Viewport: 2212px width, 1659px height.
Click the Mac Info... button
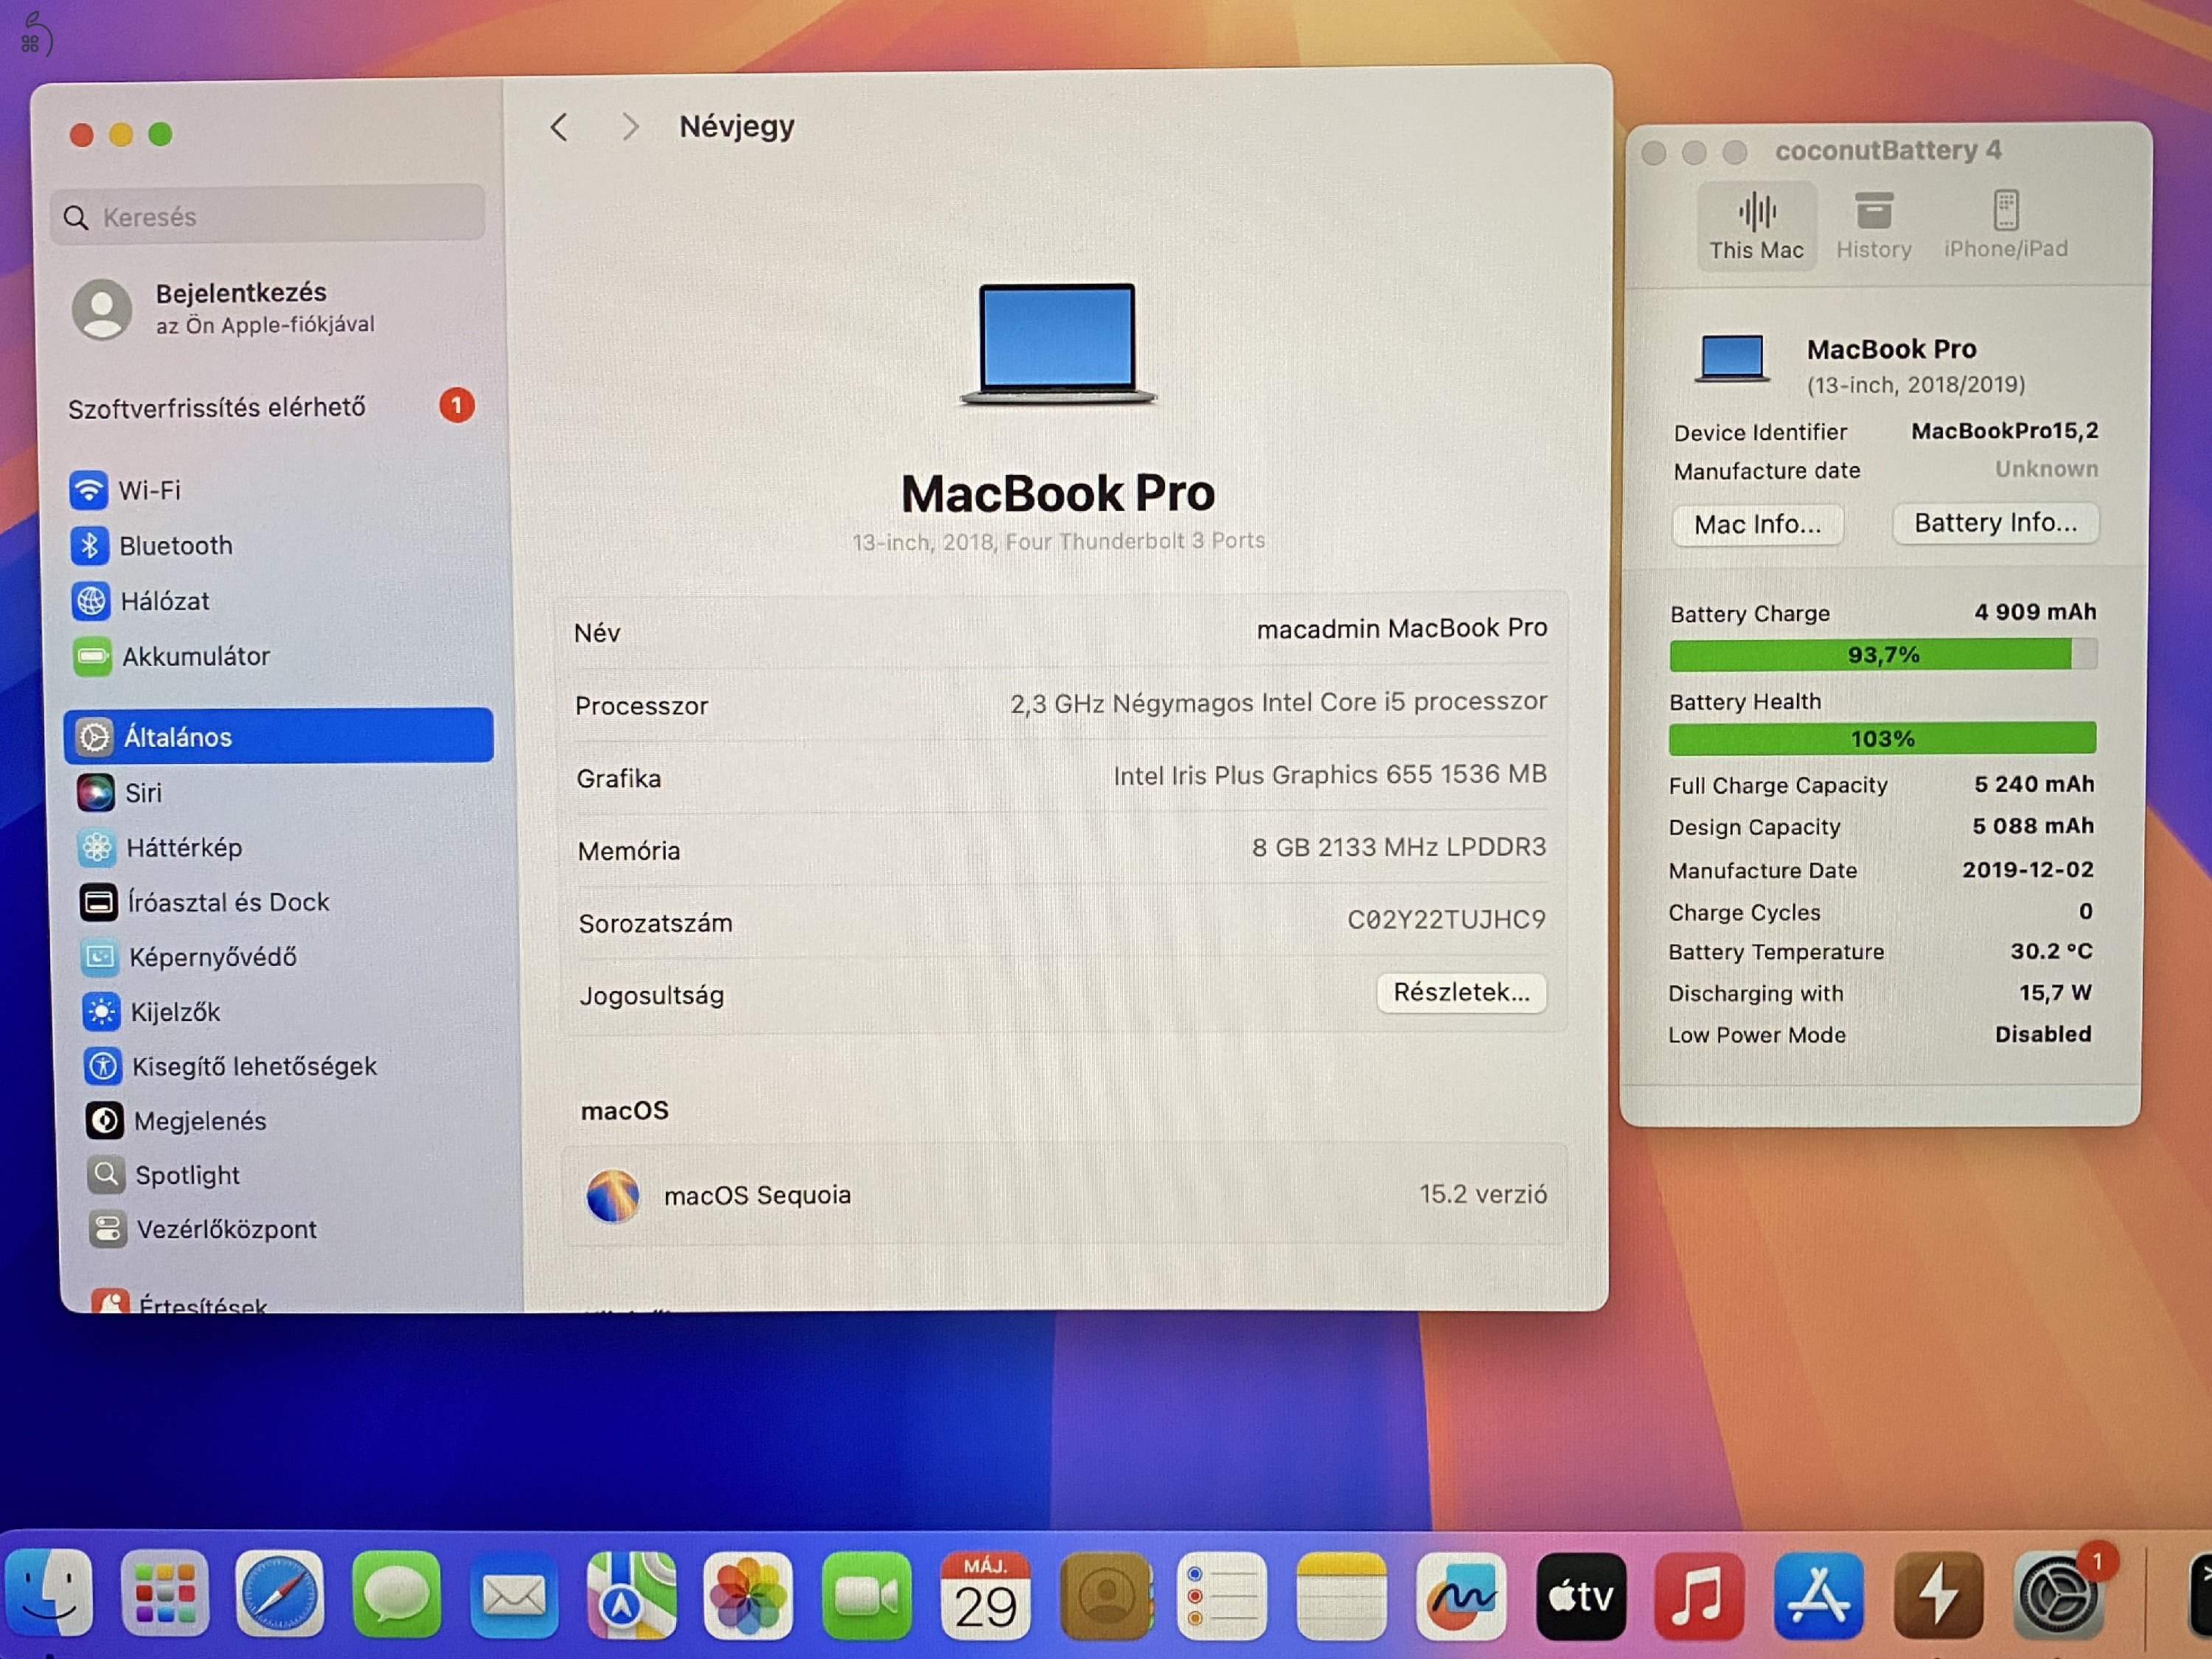pyautogui.click(x=1757, y=524)
